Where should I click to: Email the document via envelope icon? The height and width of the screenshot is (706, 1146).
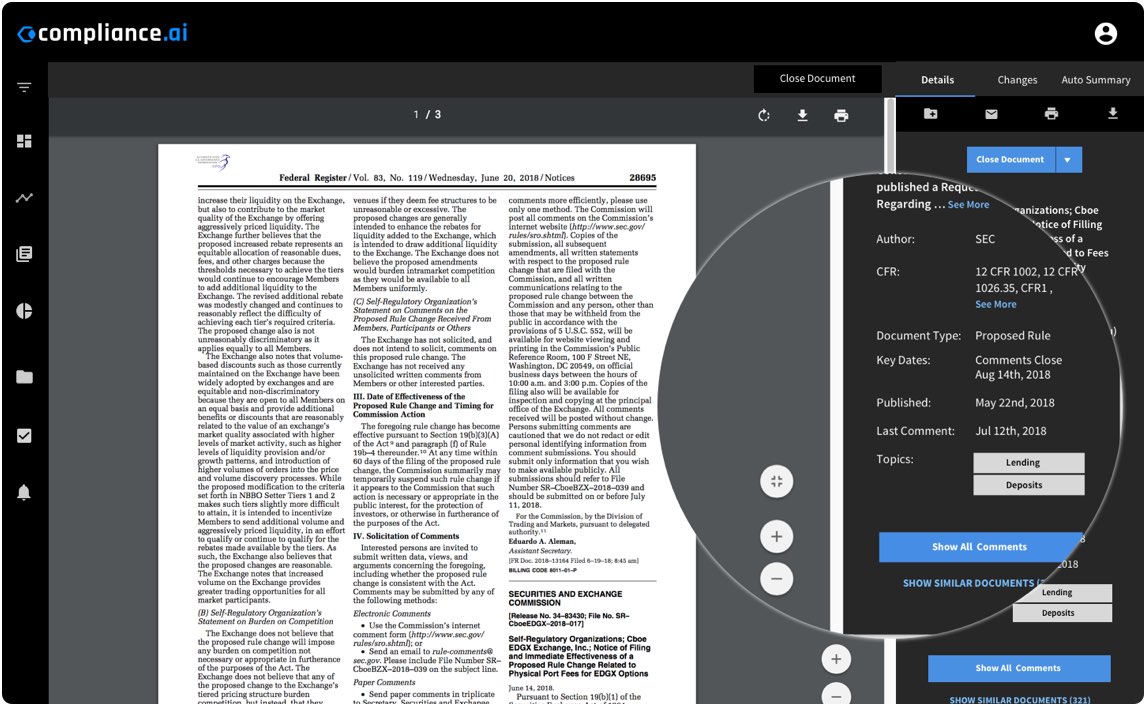point(991,114)
